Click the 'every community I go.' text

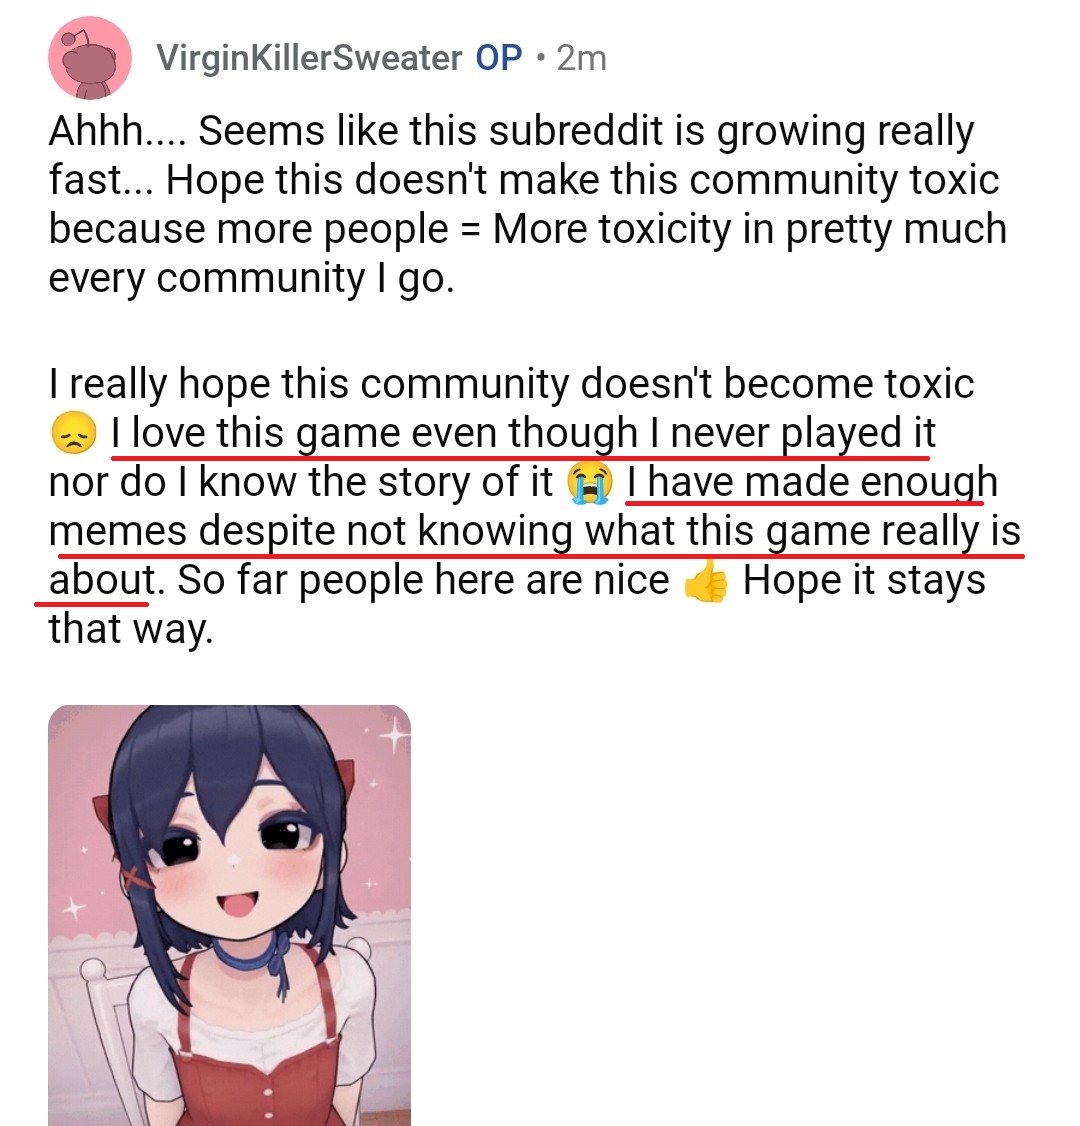[x=251, y=279]
